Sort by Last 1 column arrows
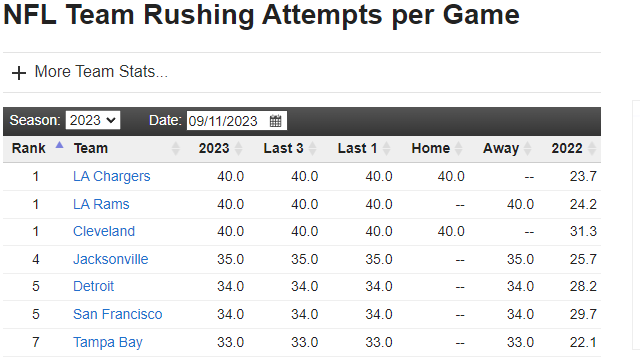The image size is (640, 360). [387, 148]
